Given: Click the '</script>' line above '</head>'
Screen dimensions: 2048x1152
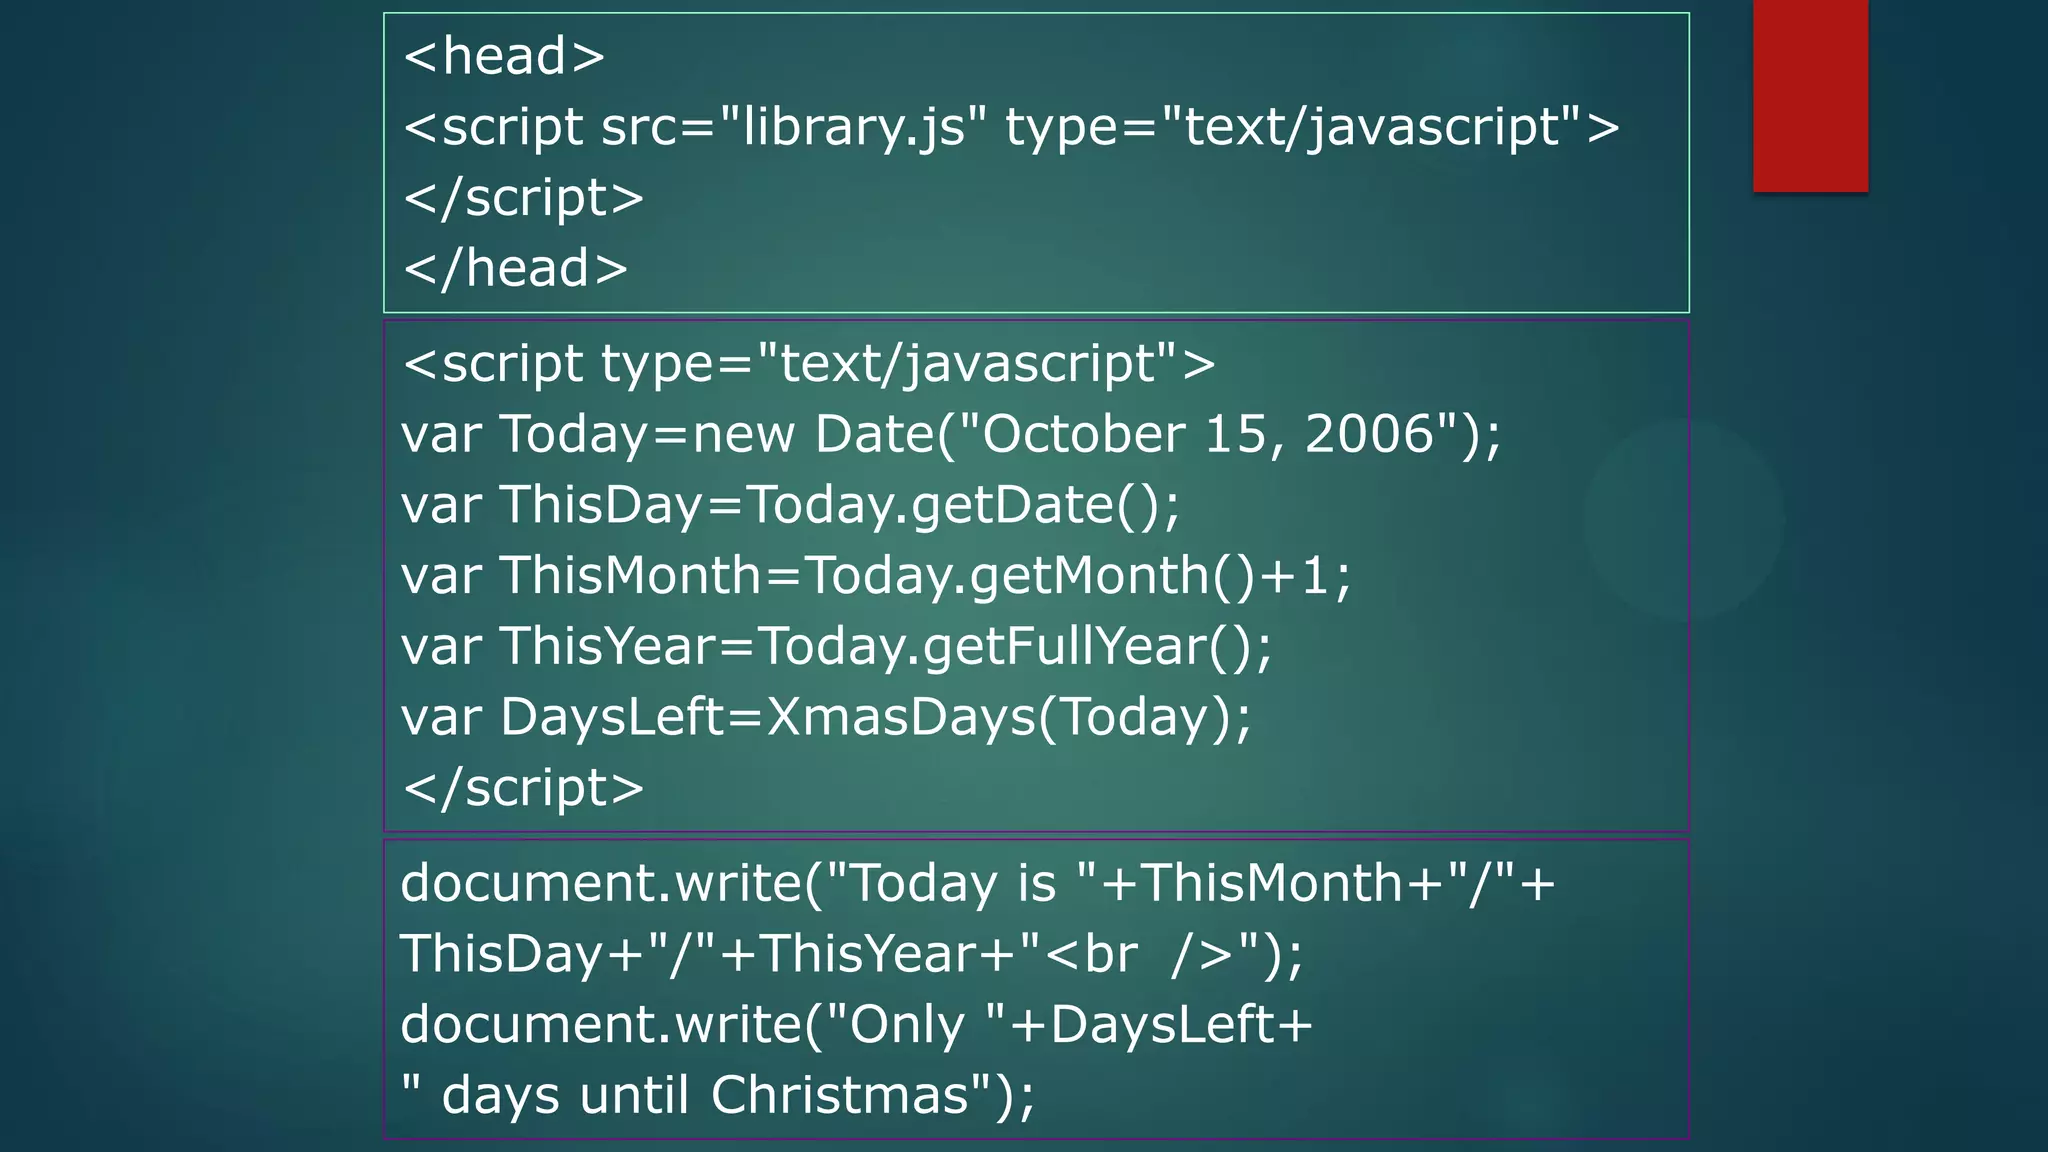Looking at the screenshot, I should (x=523, y=198).
